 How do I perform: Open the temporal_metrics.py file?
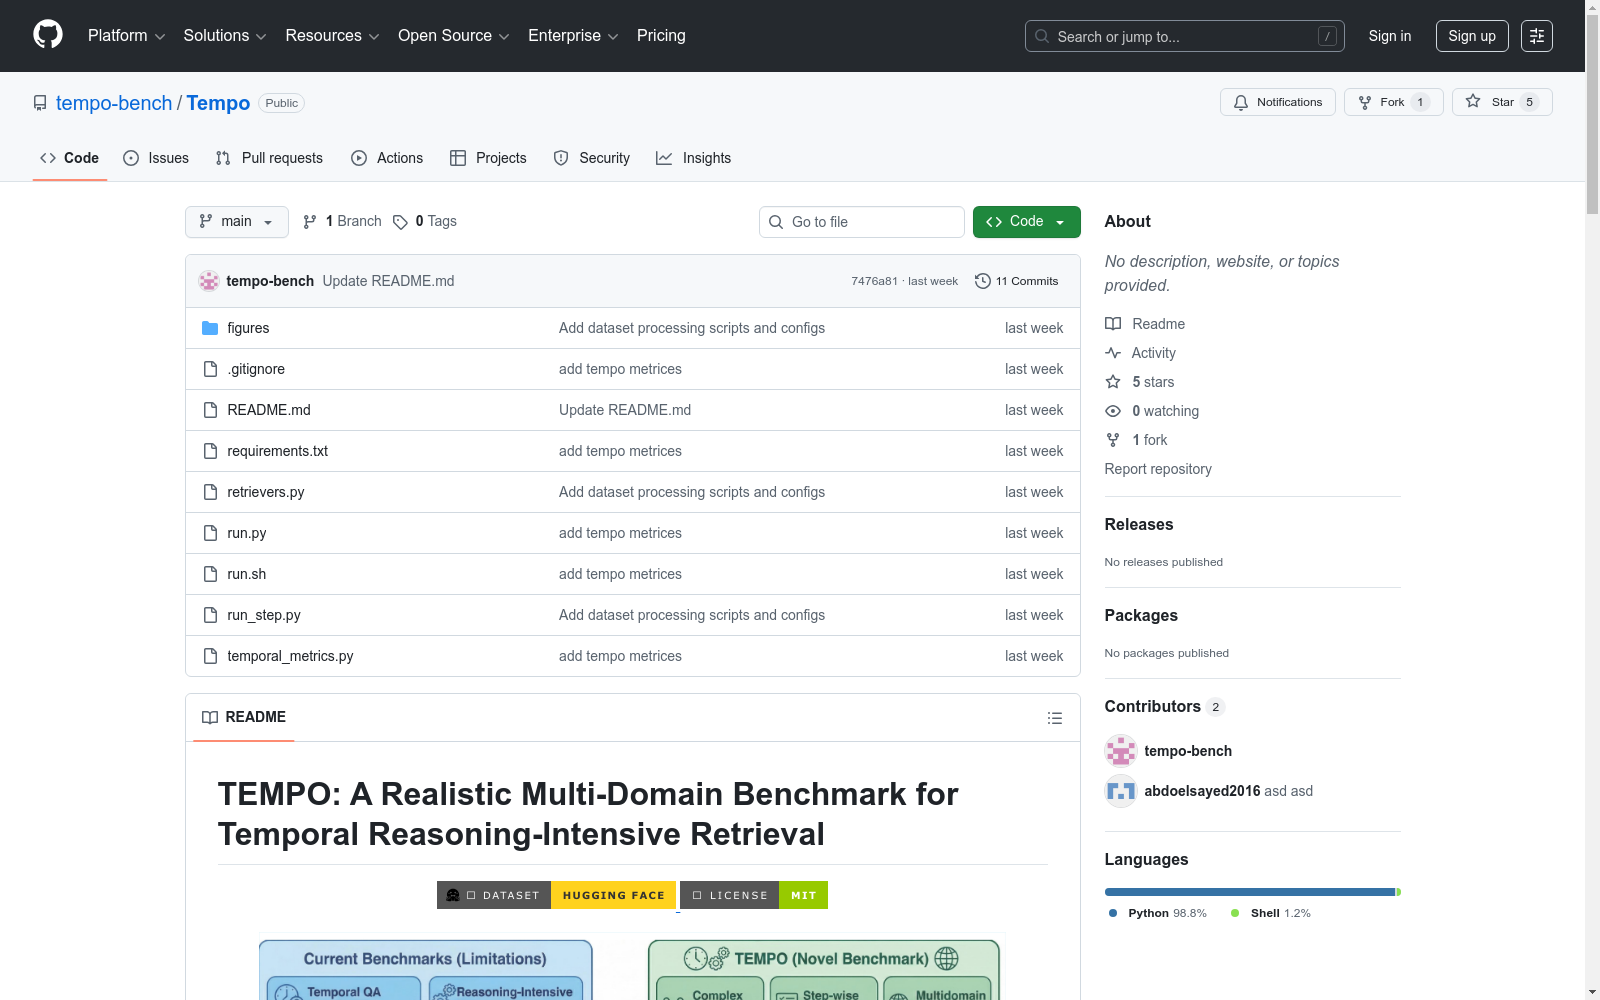point(290,656)
